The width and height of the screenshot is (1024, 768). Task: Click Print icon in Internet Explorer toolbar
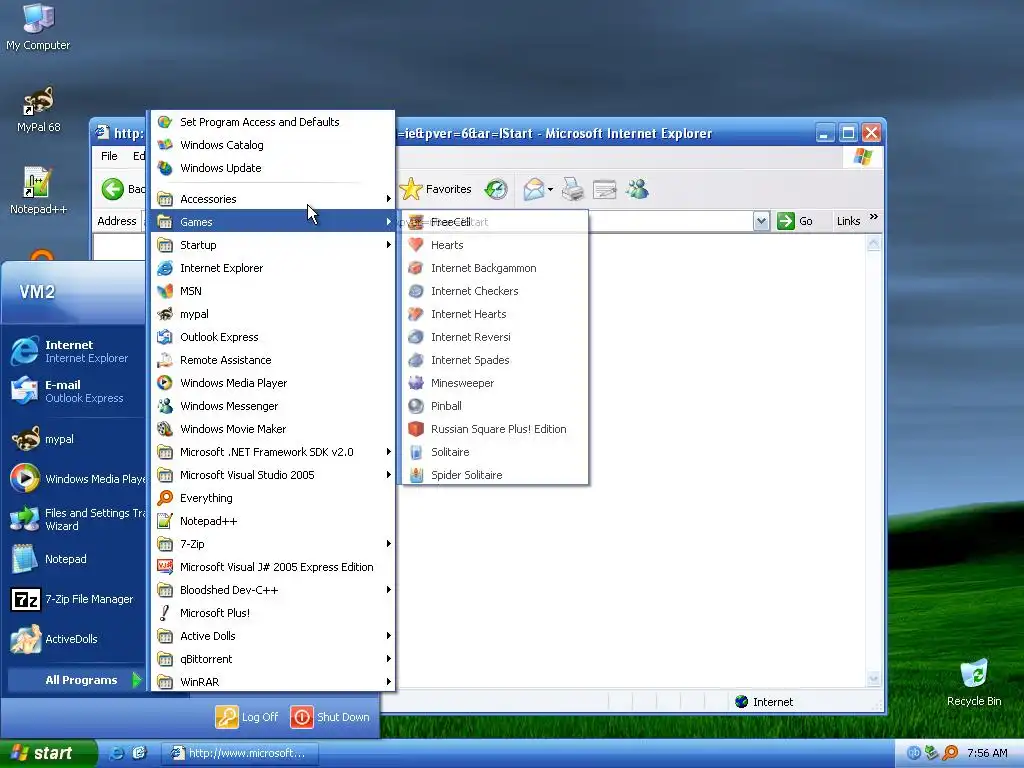(x=573, y=189)
